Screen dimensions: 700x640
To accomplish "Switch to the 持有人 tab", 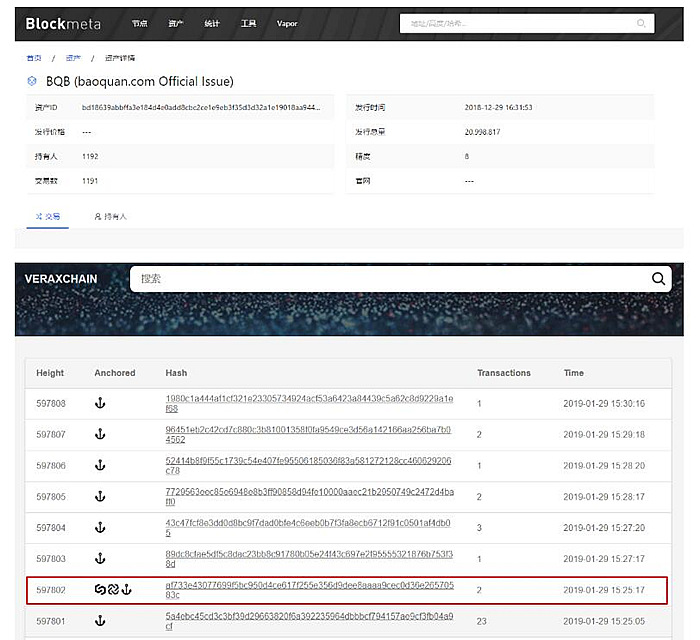I will tap(111, 217).
